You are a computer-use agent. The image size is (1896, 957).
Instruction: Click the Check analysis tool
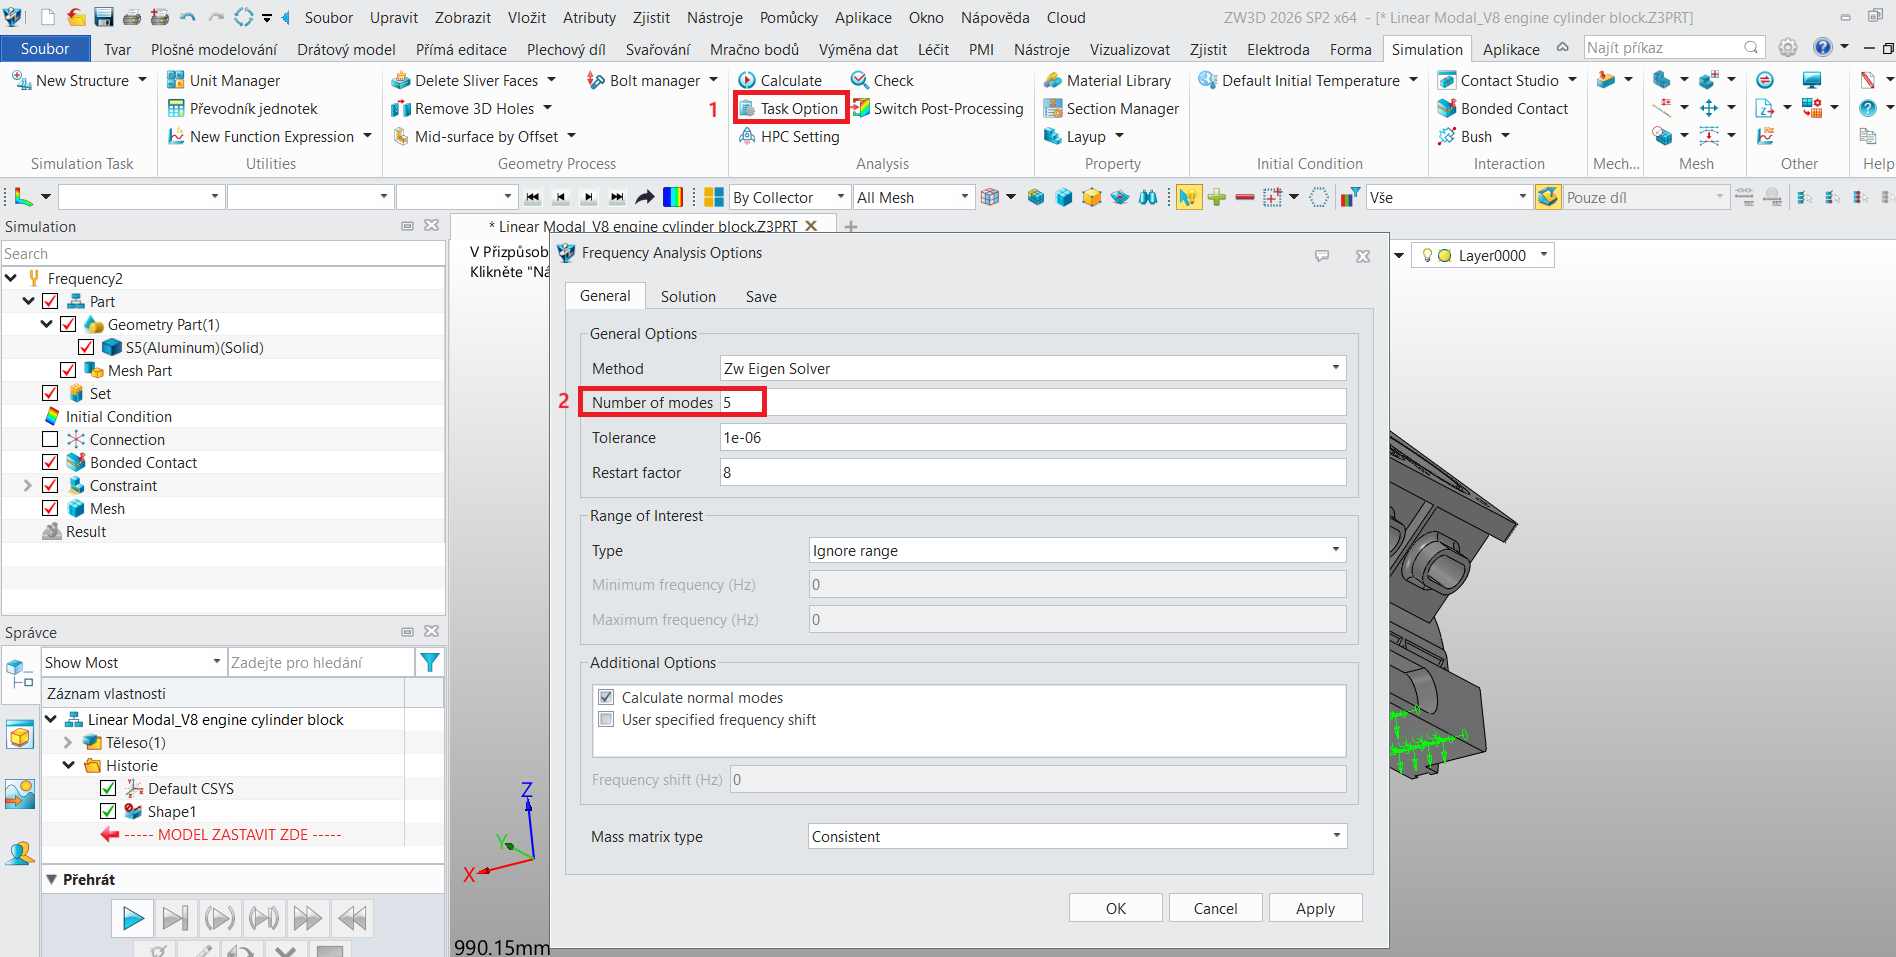tap(882, 80)
